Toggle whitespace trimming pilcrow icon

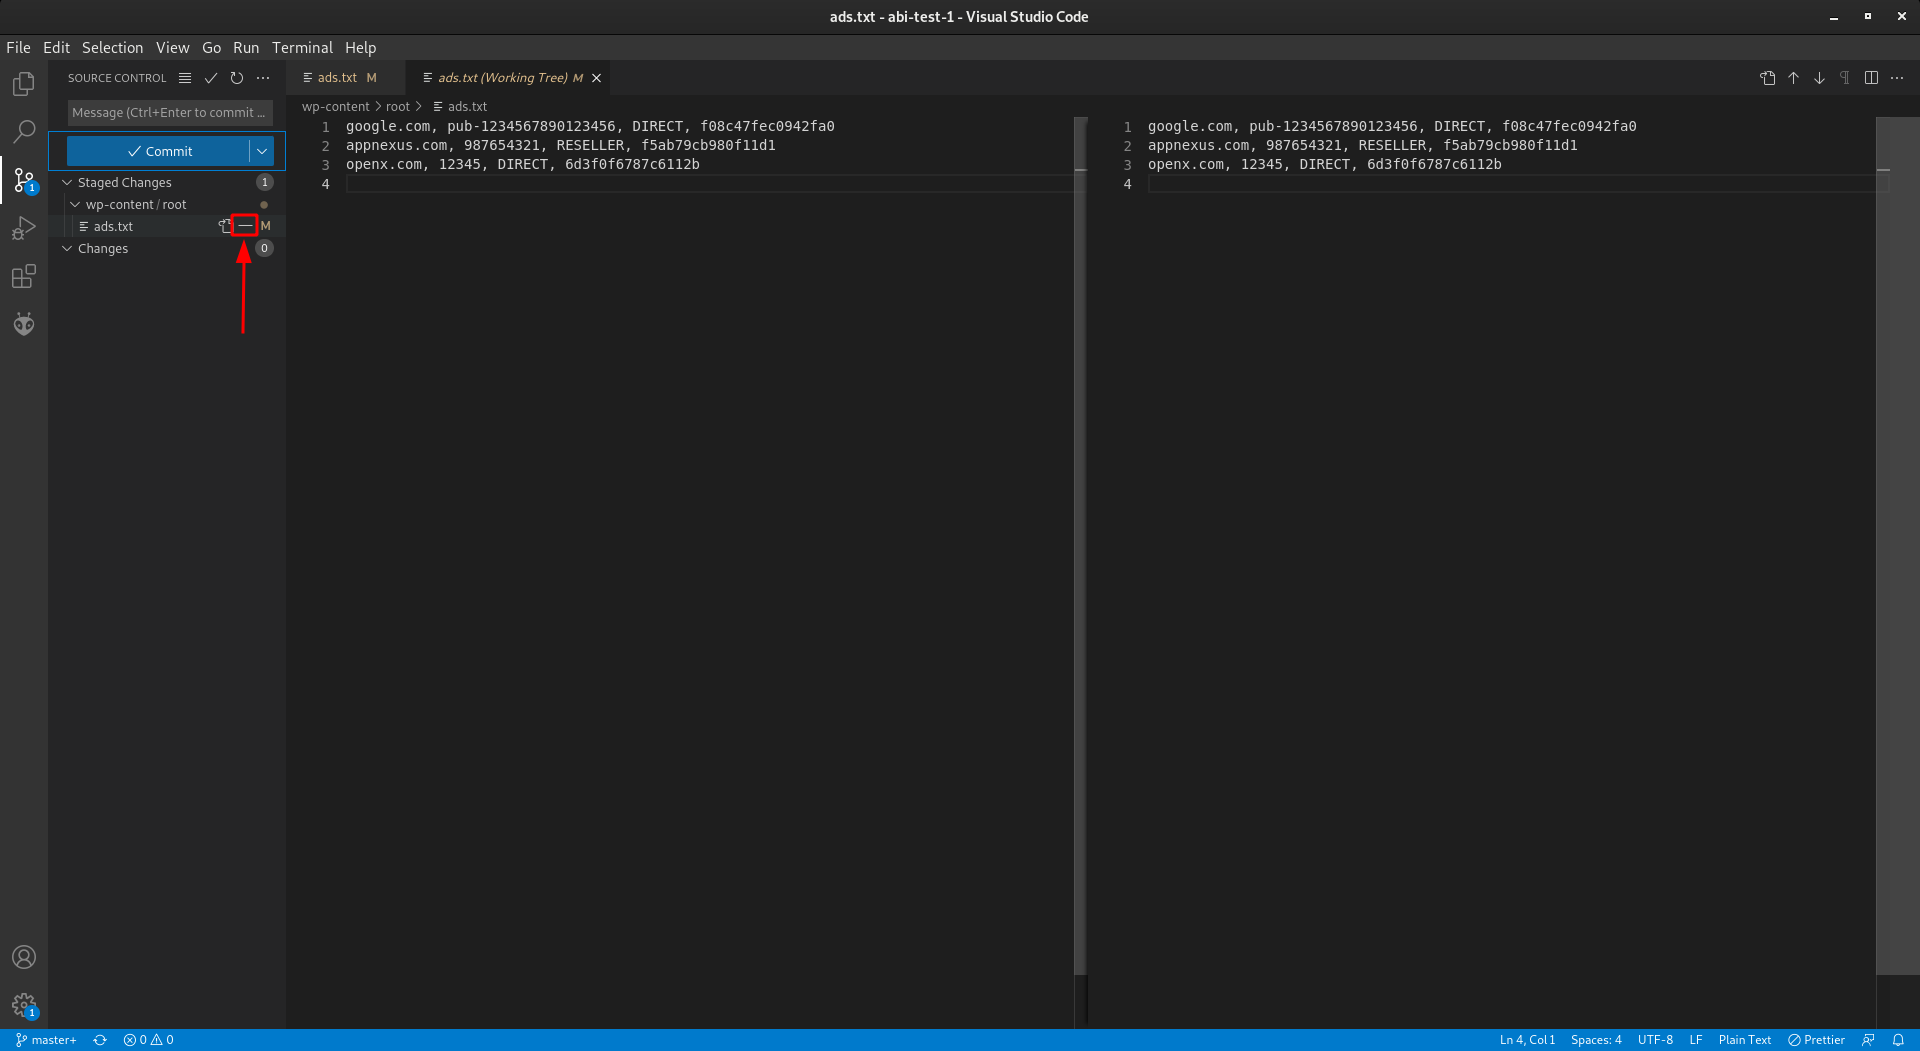[x=1846, y=78]
